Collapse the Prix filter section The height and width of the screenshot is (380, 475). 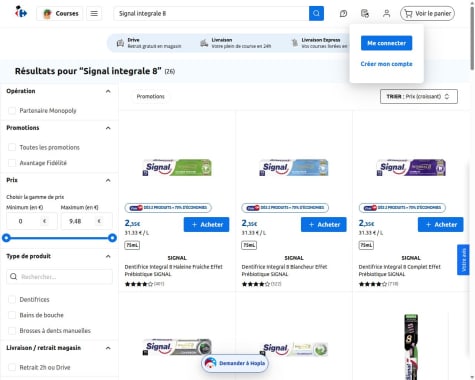108,180
